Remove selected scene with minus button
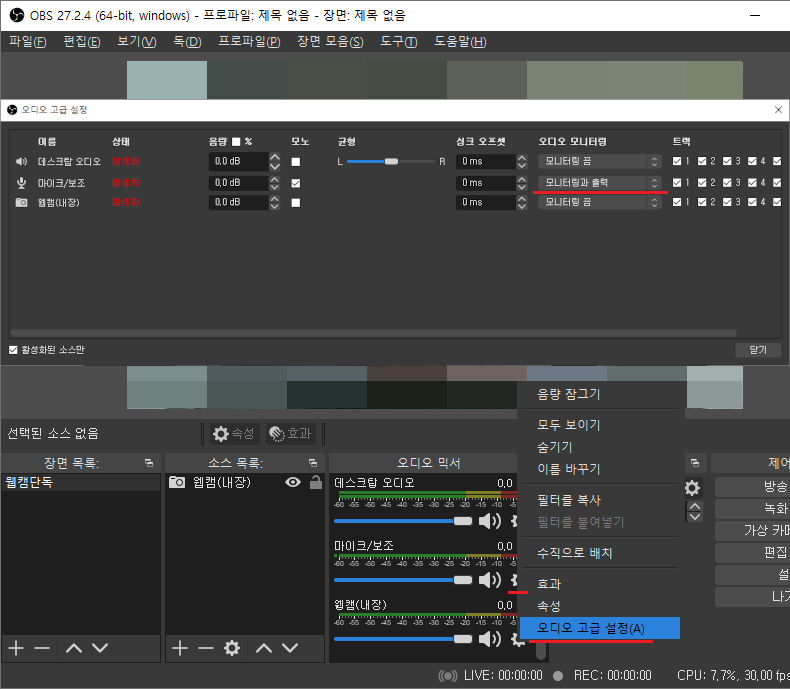This screenshot has height=689, width=790. tap(42, 648)
